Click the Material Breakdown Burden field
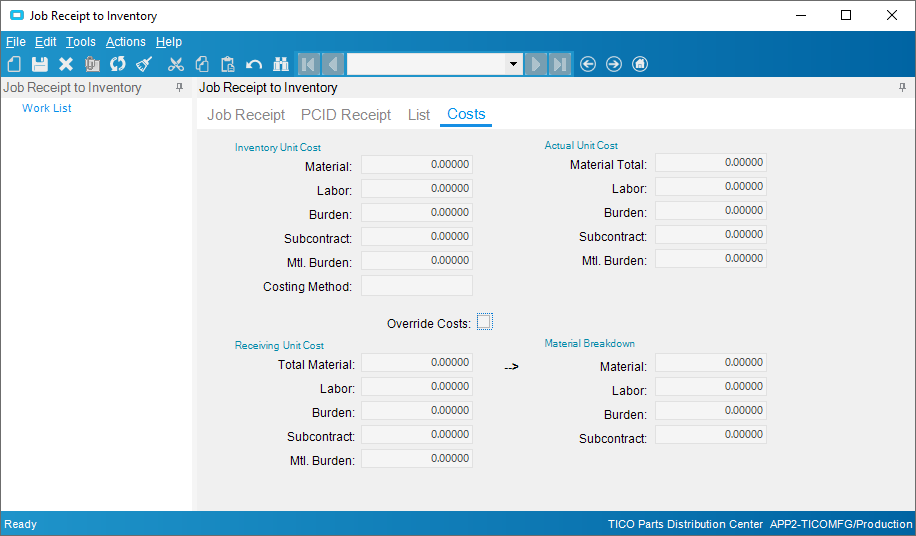Image resolution: width=916 pixels, height=536 pixels. tap(710, 410)
